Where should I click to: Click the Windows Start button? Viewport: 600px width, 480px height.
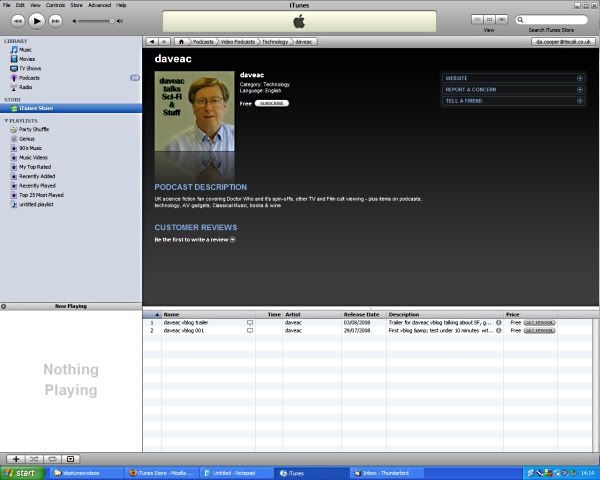pyautogui.click(x=22, y=473)
